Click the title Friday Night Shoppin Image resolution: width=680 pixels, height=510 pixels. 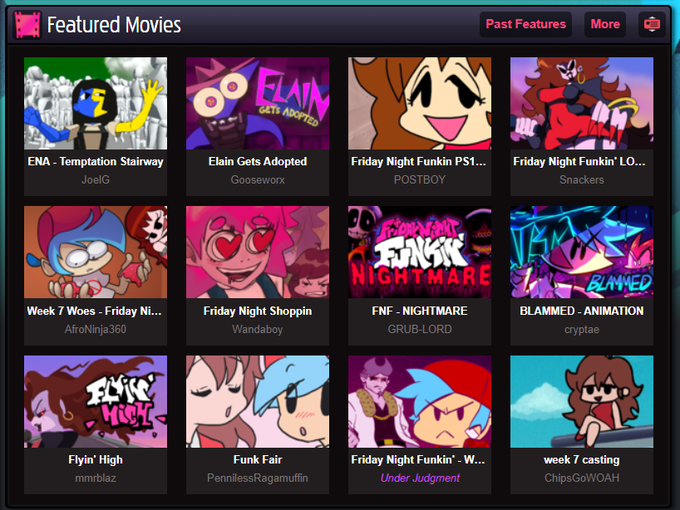[x=258, y=311]
